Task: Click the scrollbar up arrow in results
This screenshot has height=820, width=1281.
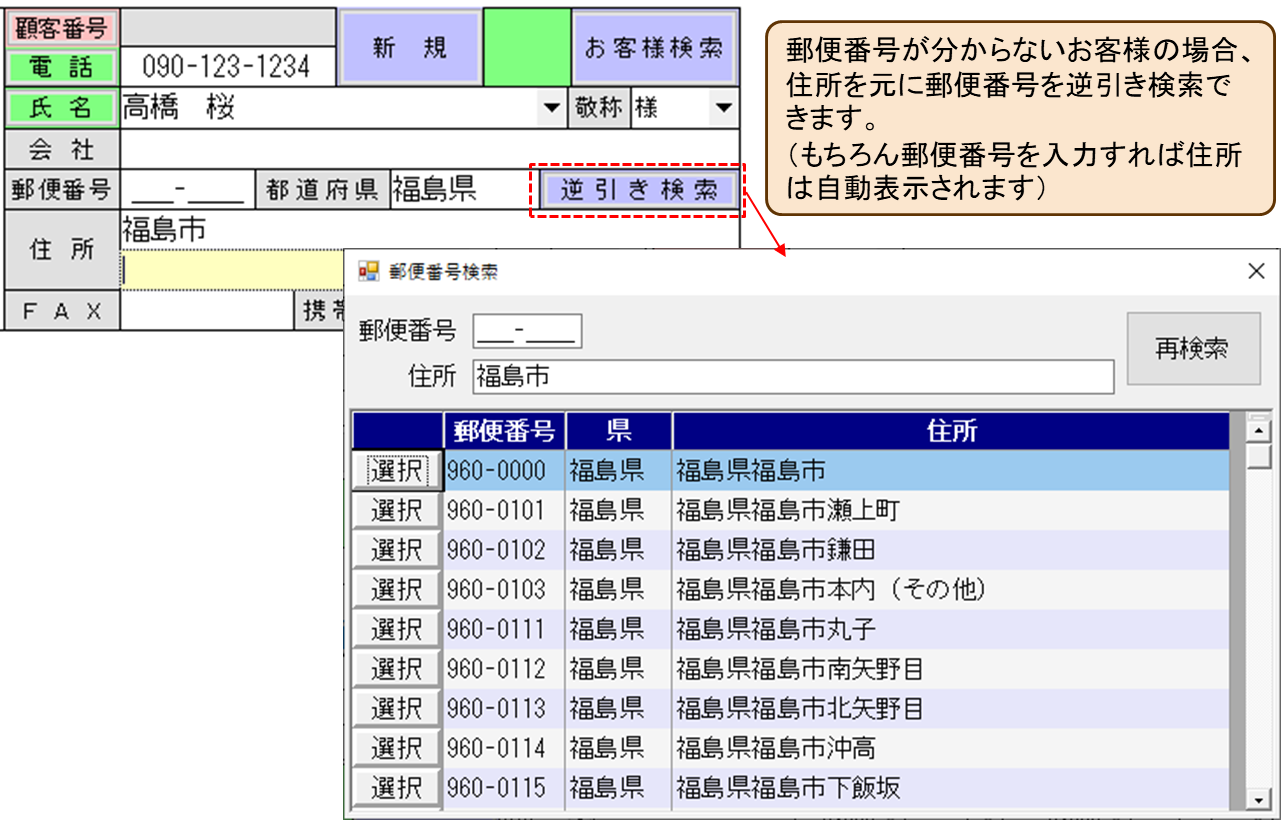Action: click(x=1258, y=430)
